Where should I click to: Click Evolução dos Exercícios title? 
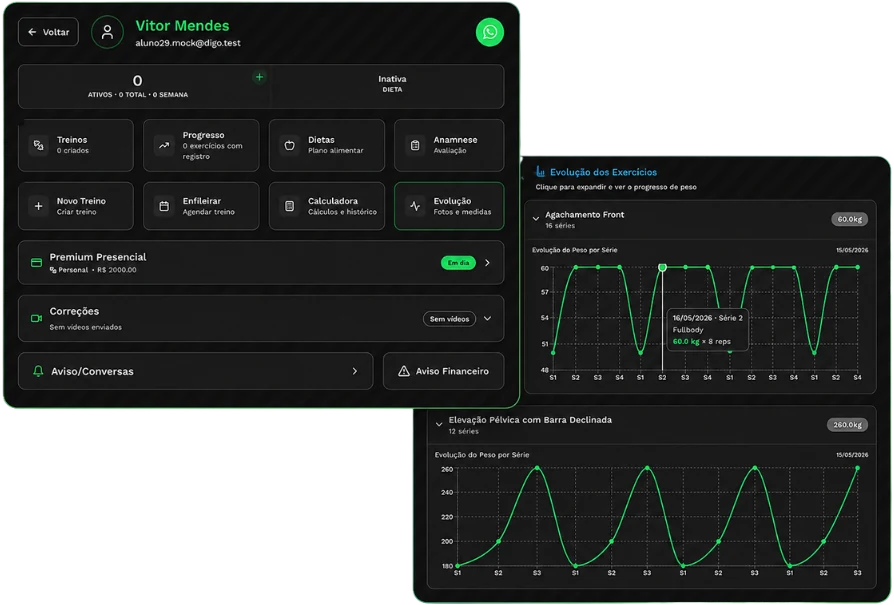coord(603,172)
